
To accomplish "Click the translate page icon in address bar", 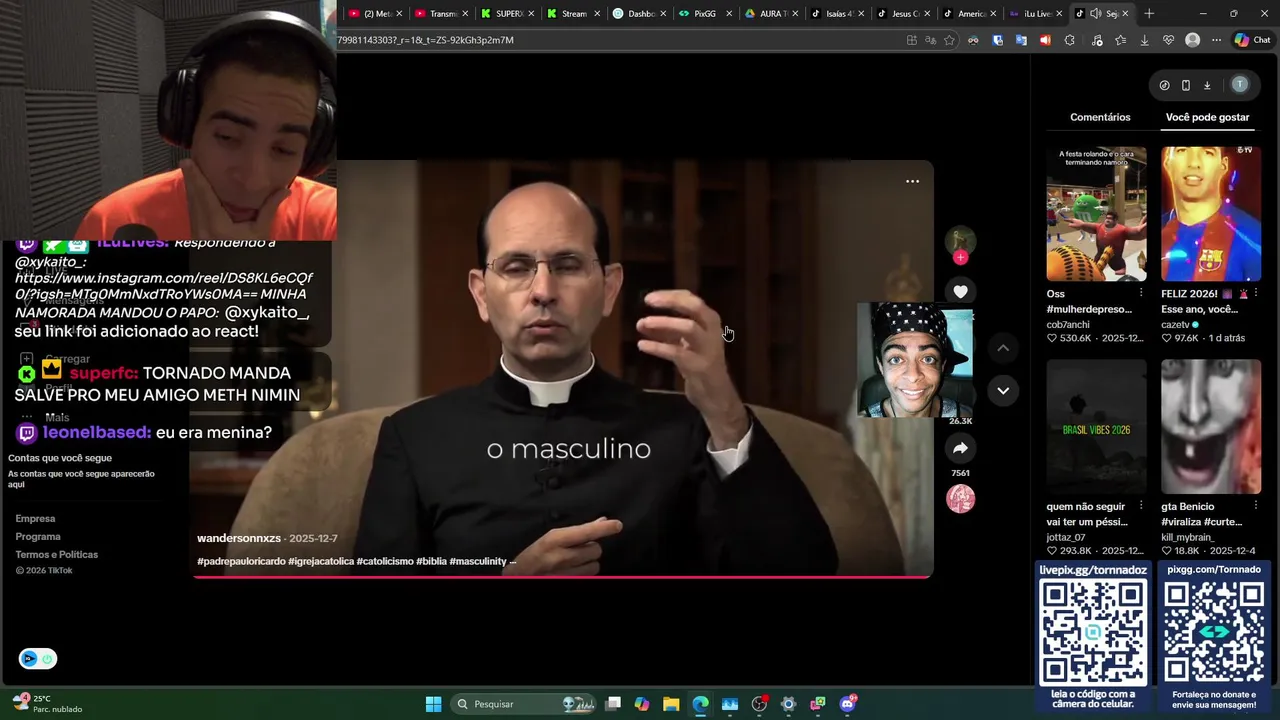I will tap(930, 40).
